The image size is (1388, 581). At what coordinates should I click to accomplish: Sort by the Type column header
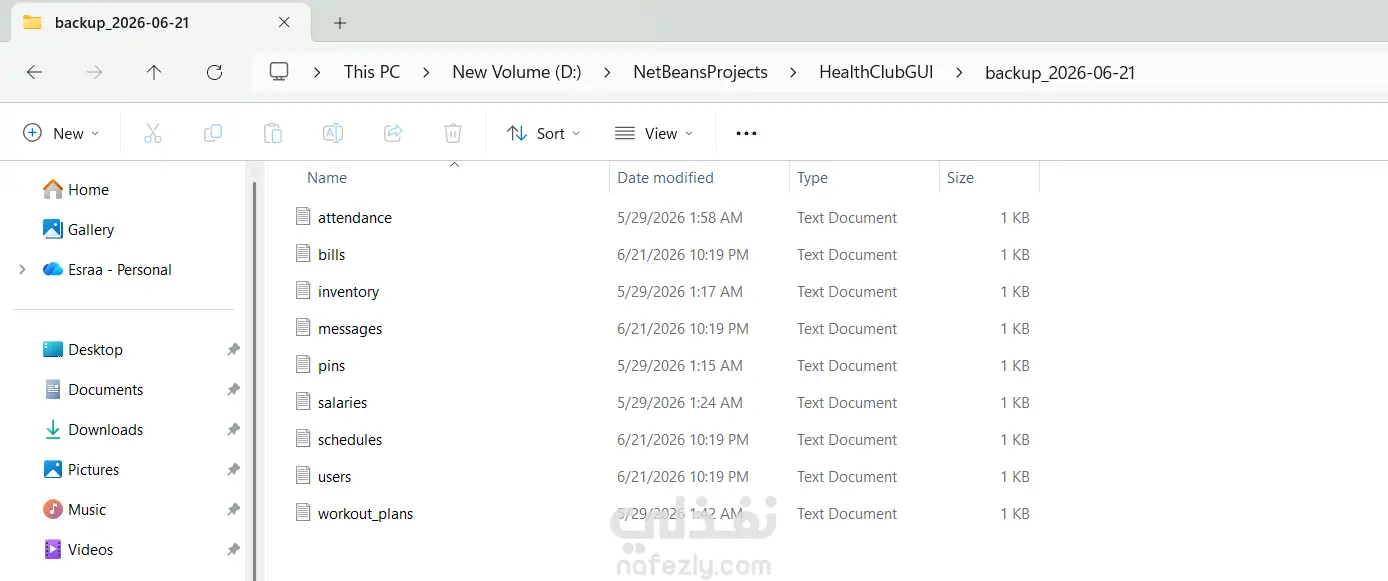pos(812,178)
